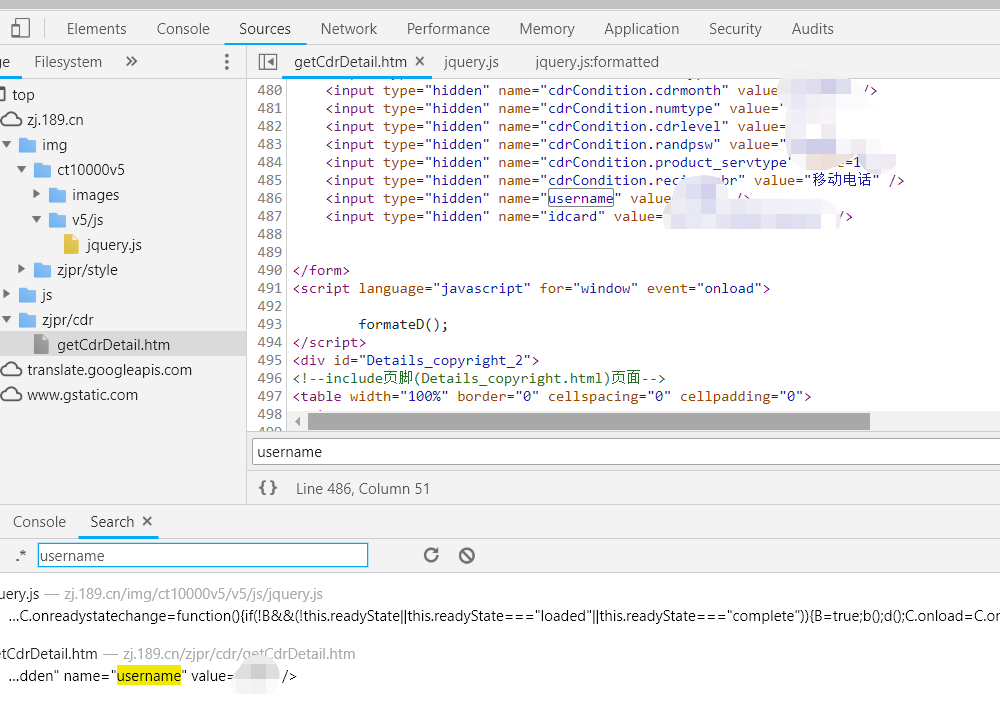Click the editor horizontal scrollbar thumb
This screenshot has width=1000, height=721.
click(589, 421)
